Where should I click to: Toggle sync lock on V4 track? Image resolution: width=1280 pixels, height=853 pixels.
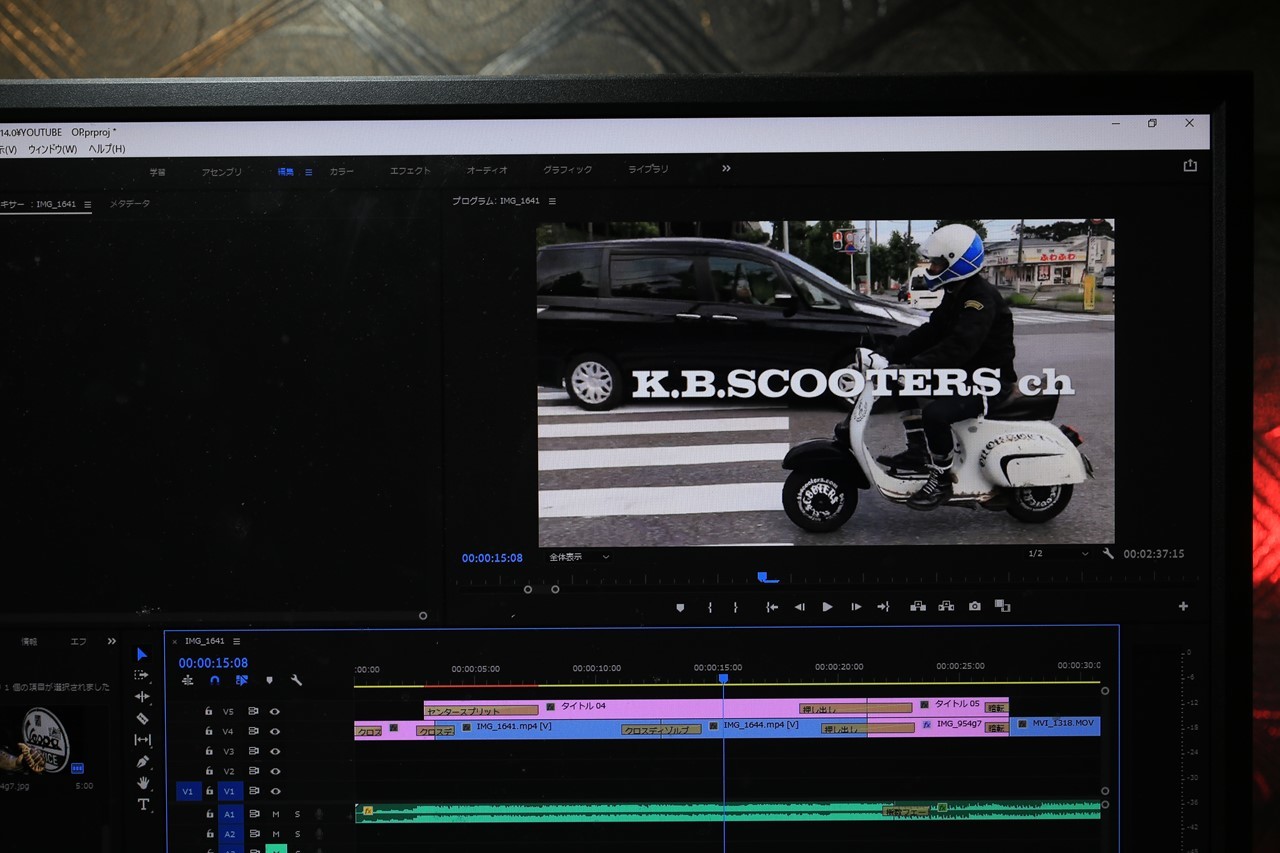253,732
